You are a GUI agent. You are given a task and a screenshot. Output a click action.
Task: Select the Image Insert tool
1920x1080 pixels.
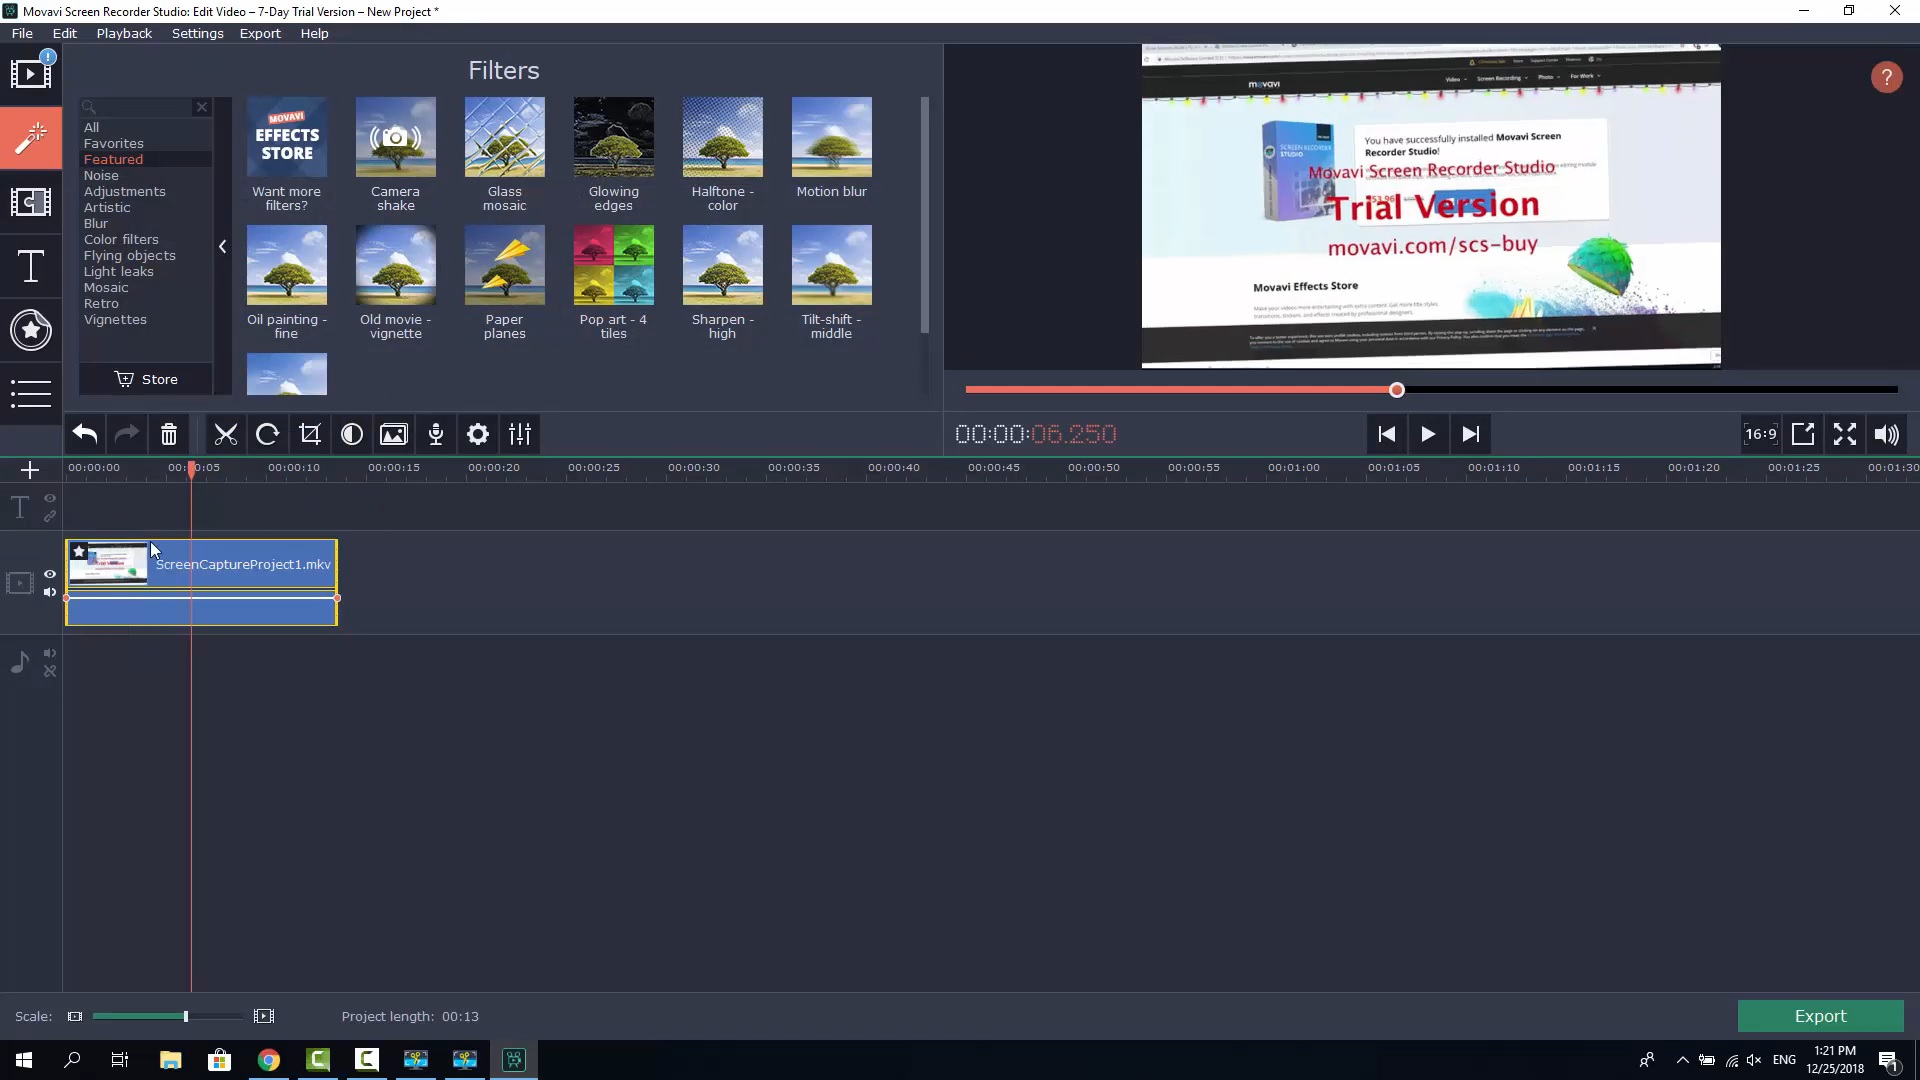(394, 434)
